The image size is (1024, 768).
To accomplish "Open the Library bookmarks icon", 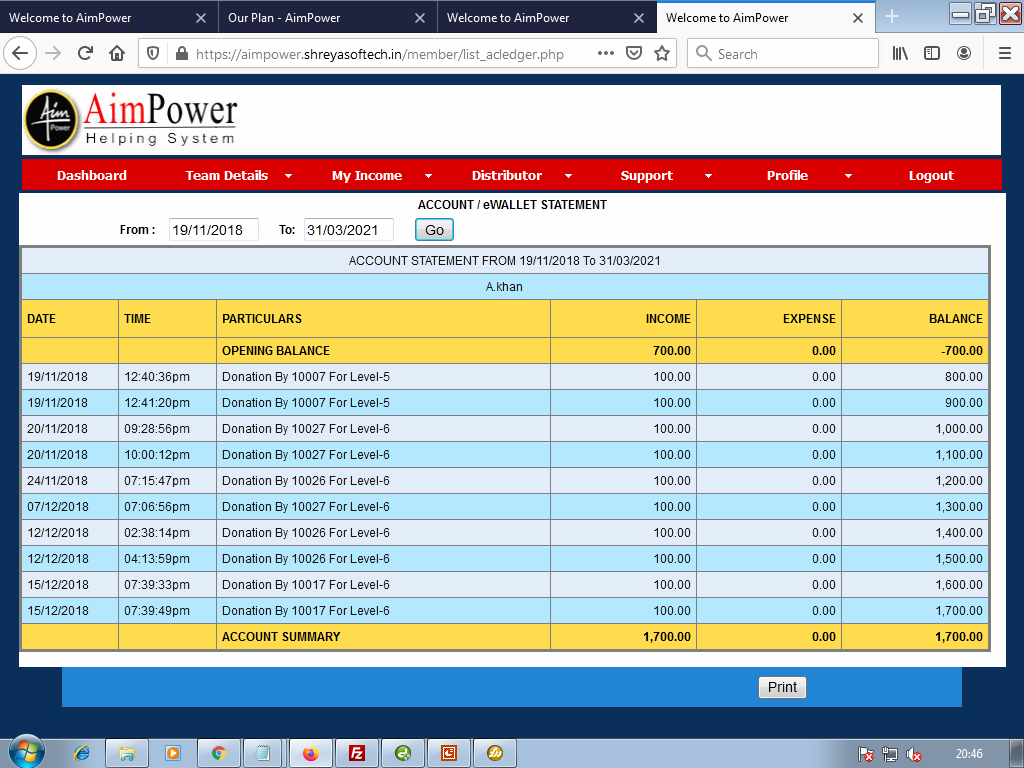I will (900, 54).
